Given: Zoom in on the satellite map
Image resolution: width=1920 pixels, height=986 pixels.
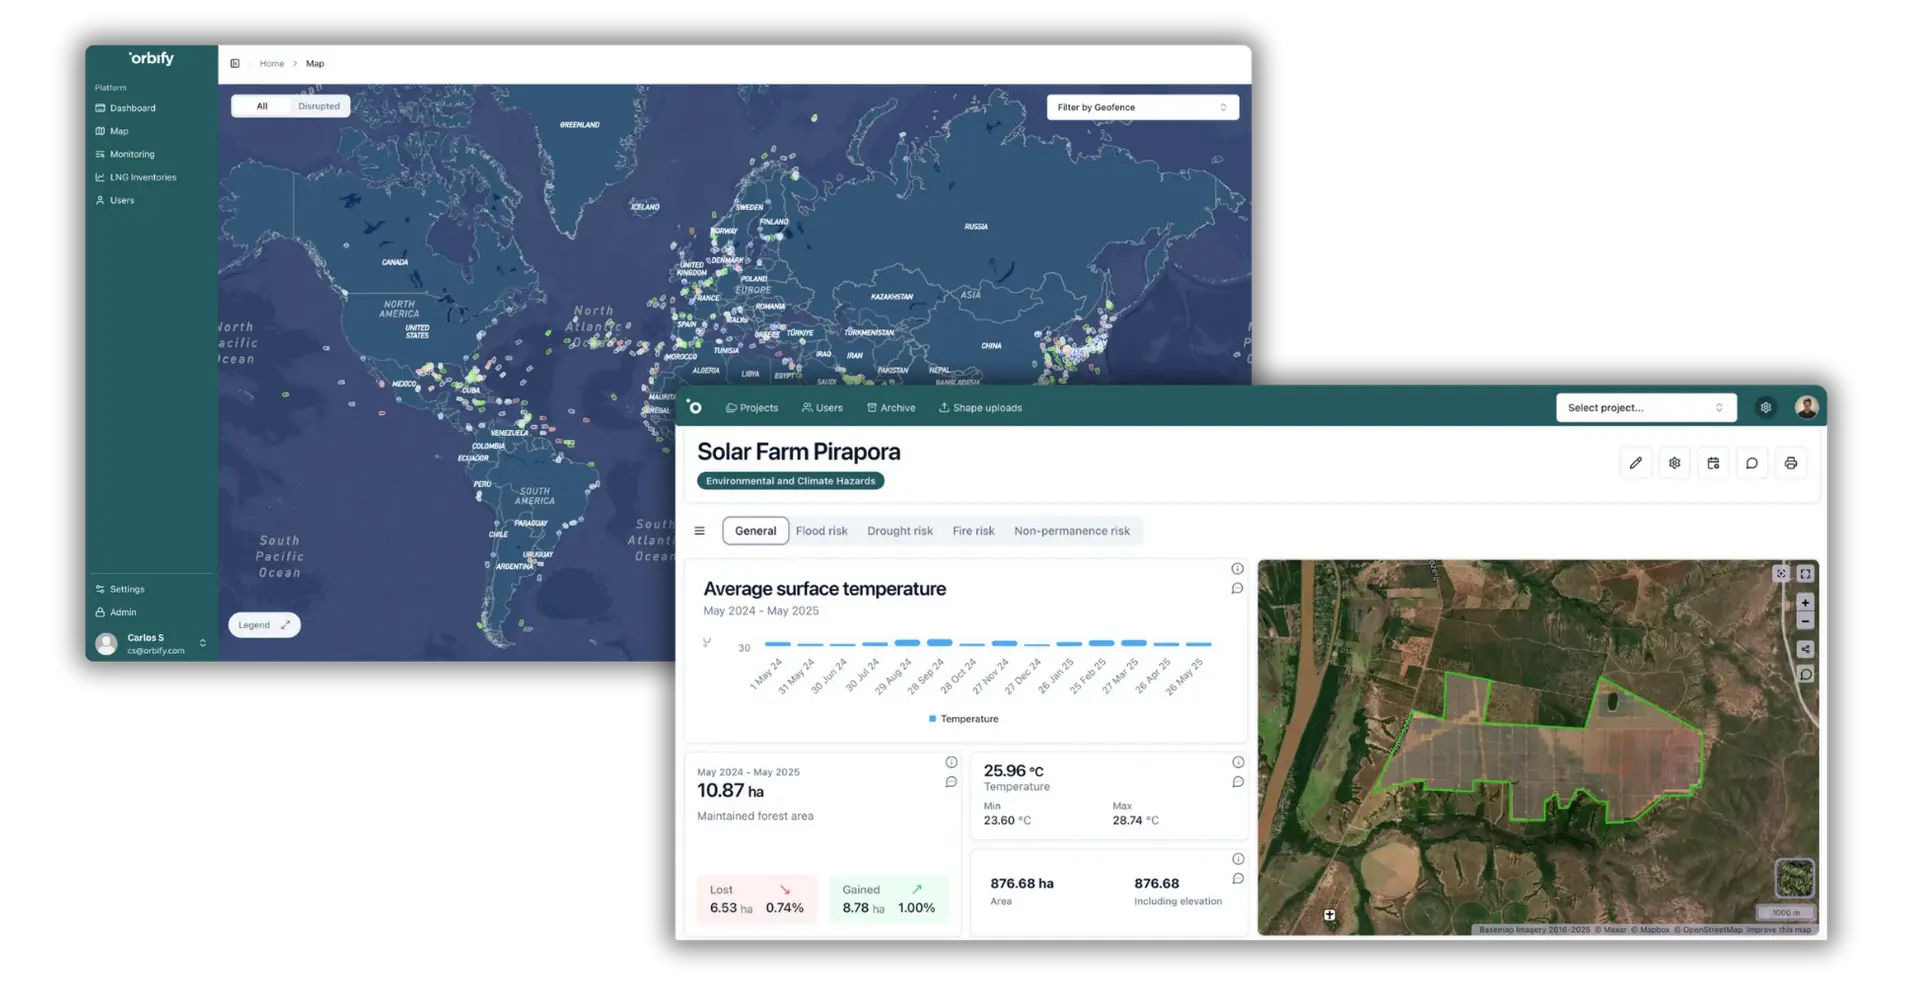Looking at the screenshot, I should [1805, 602].
